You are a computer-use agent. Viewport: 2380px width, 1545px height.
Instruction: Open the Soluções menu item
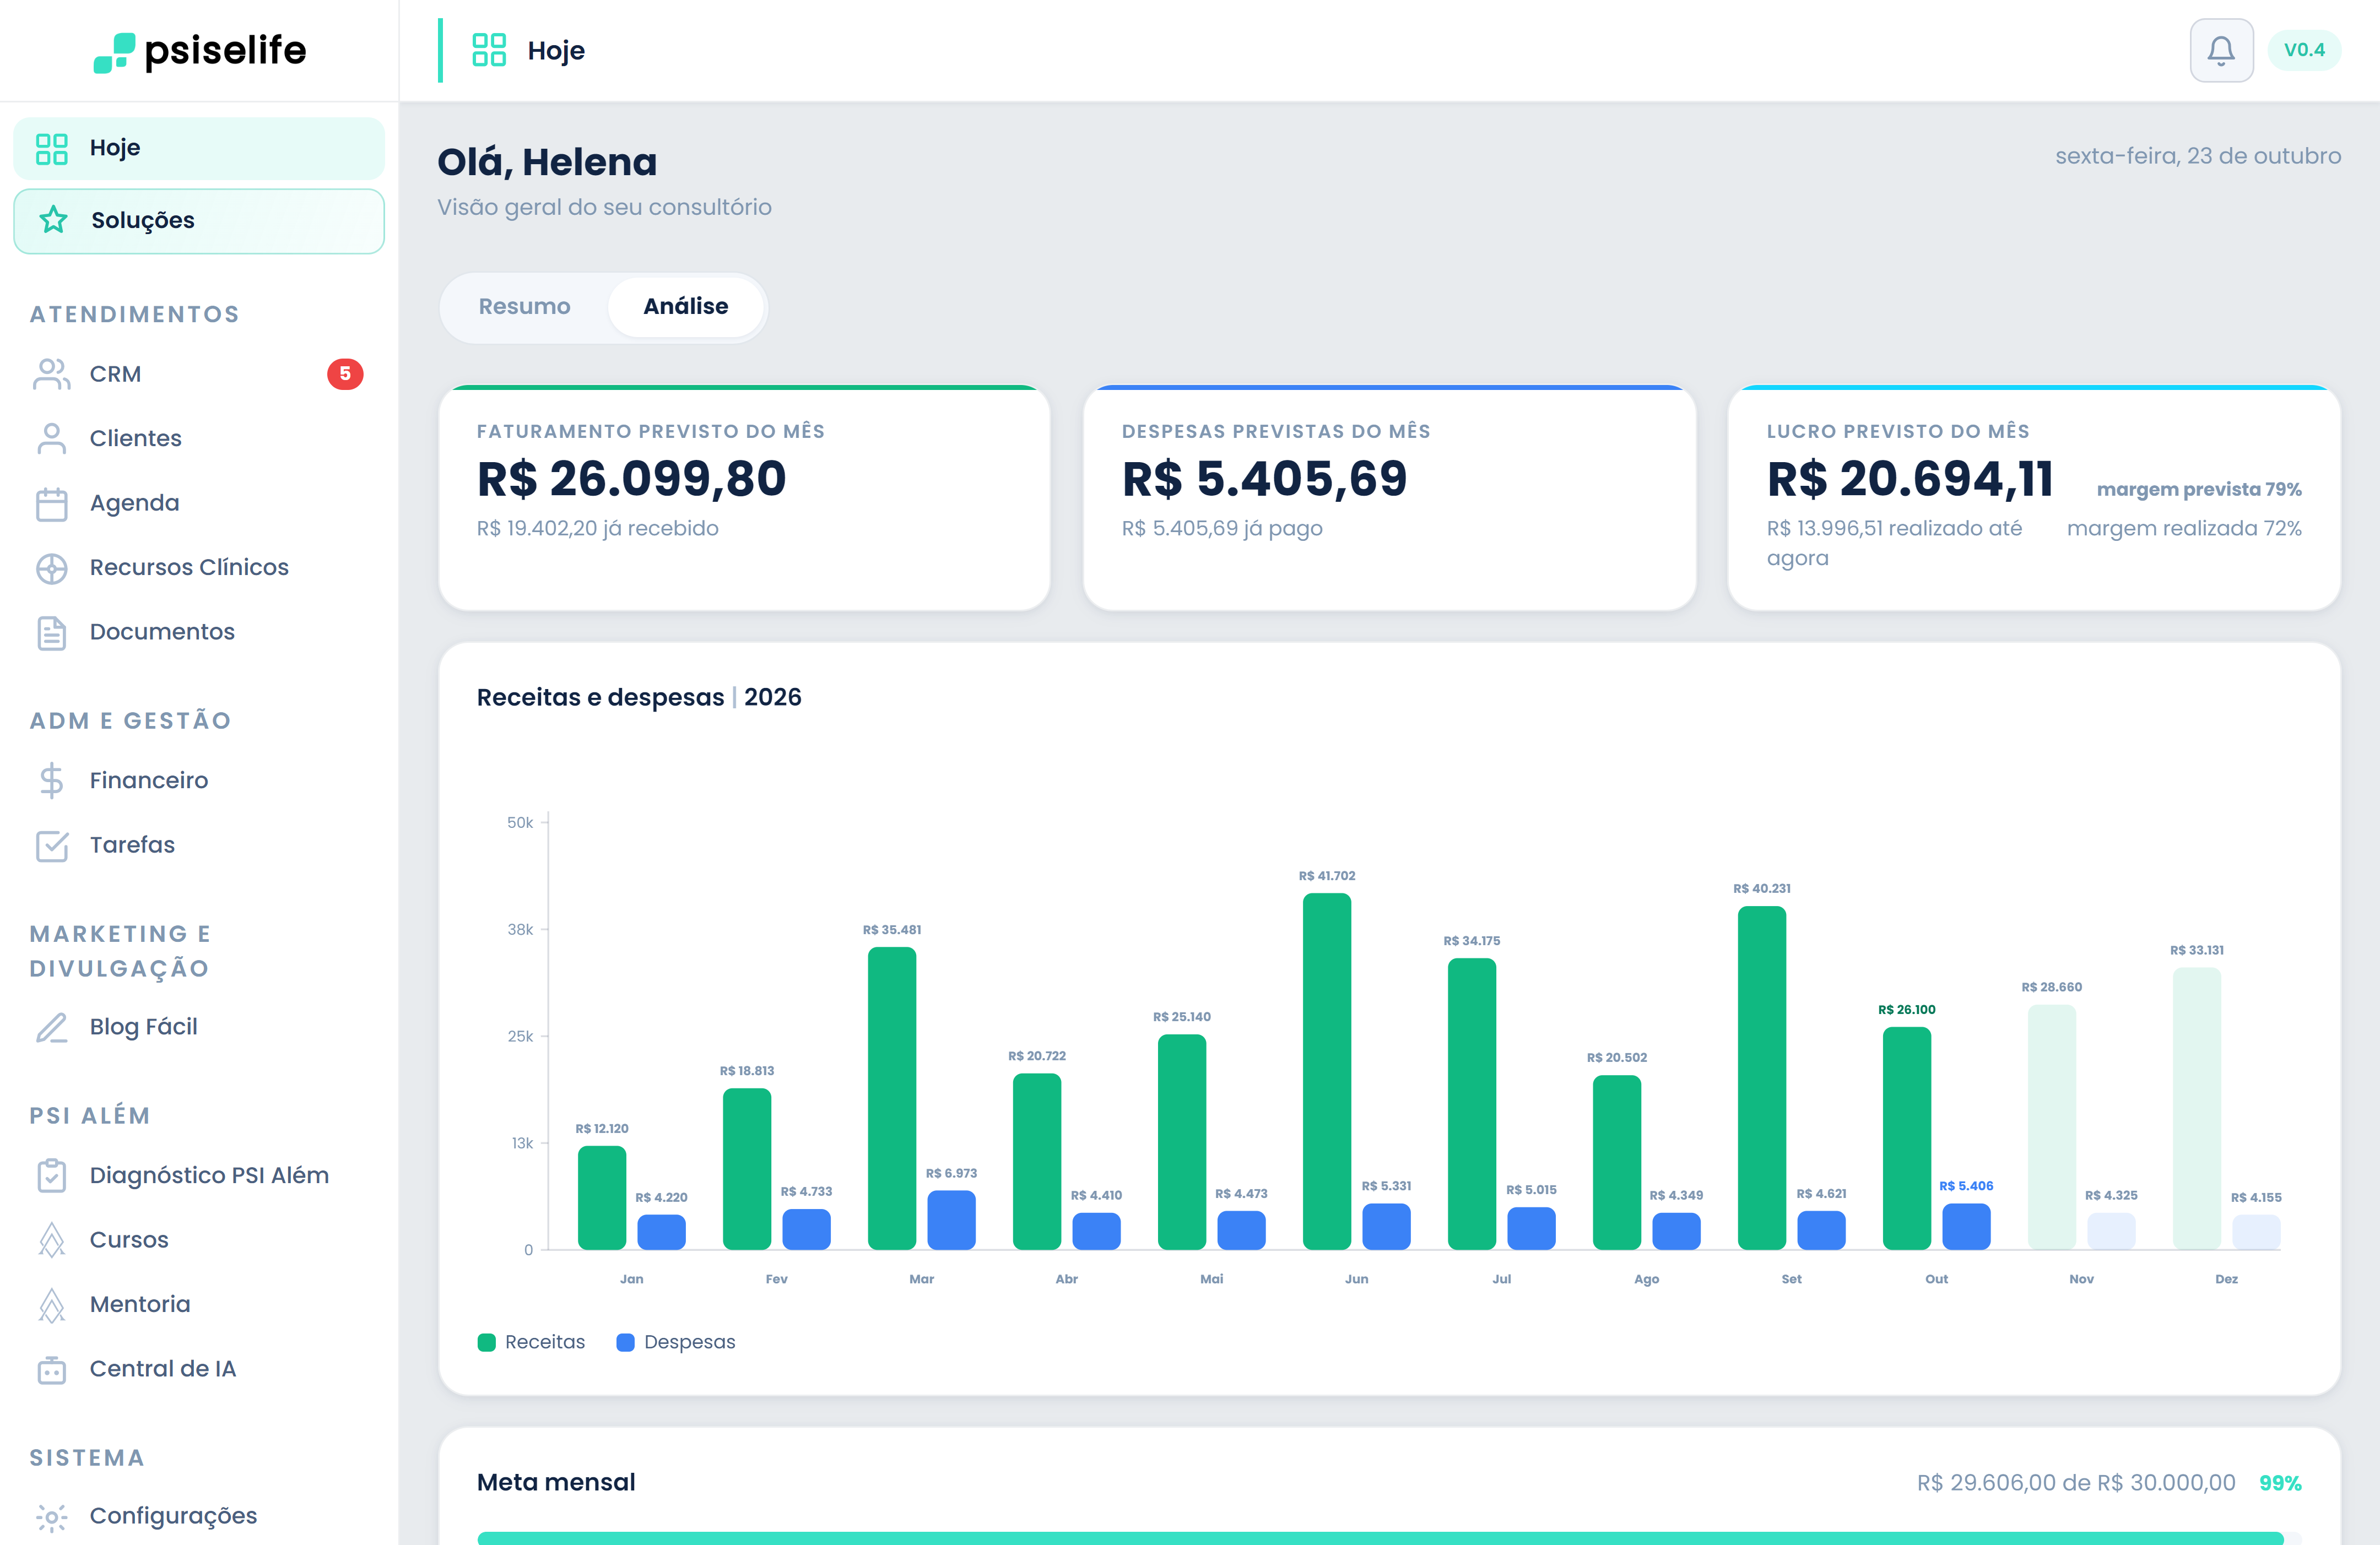(x=199, y=220)
